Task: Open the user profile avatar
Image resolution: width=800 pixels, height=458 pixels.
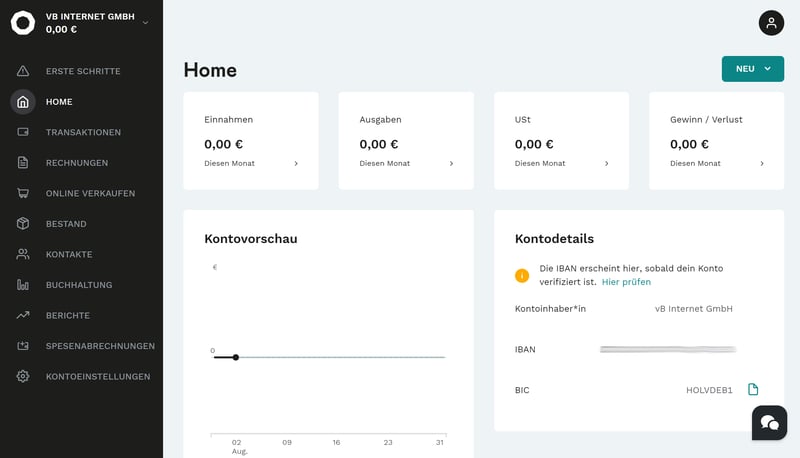Action: pyautogui.click(x=771, y=23)
